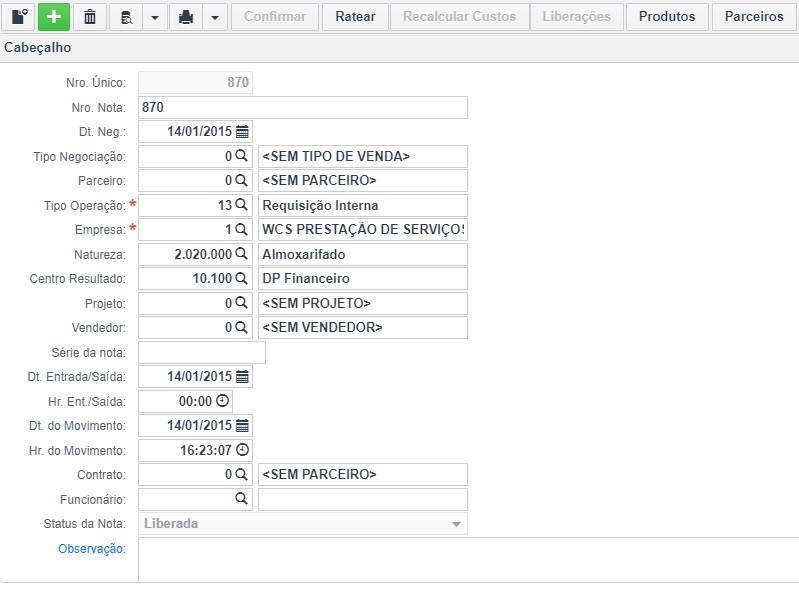Click the Cabeçalho section header
This screenshot has height=592, width=799.
pos(38,47)
